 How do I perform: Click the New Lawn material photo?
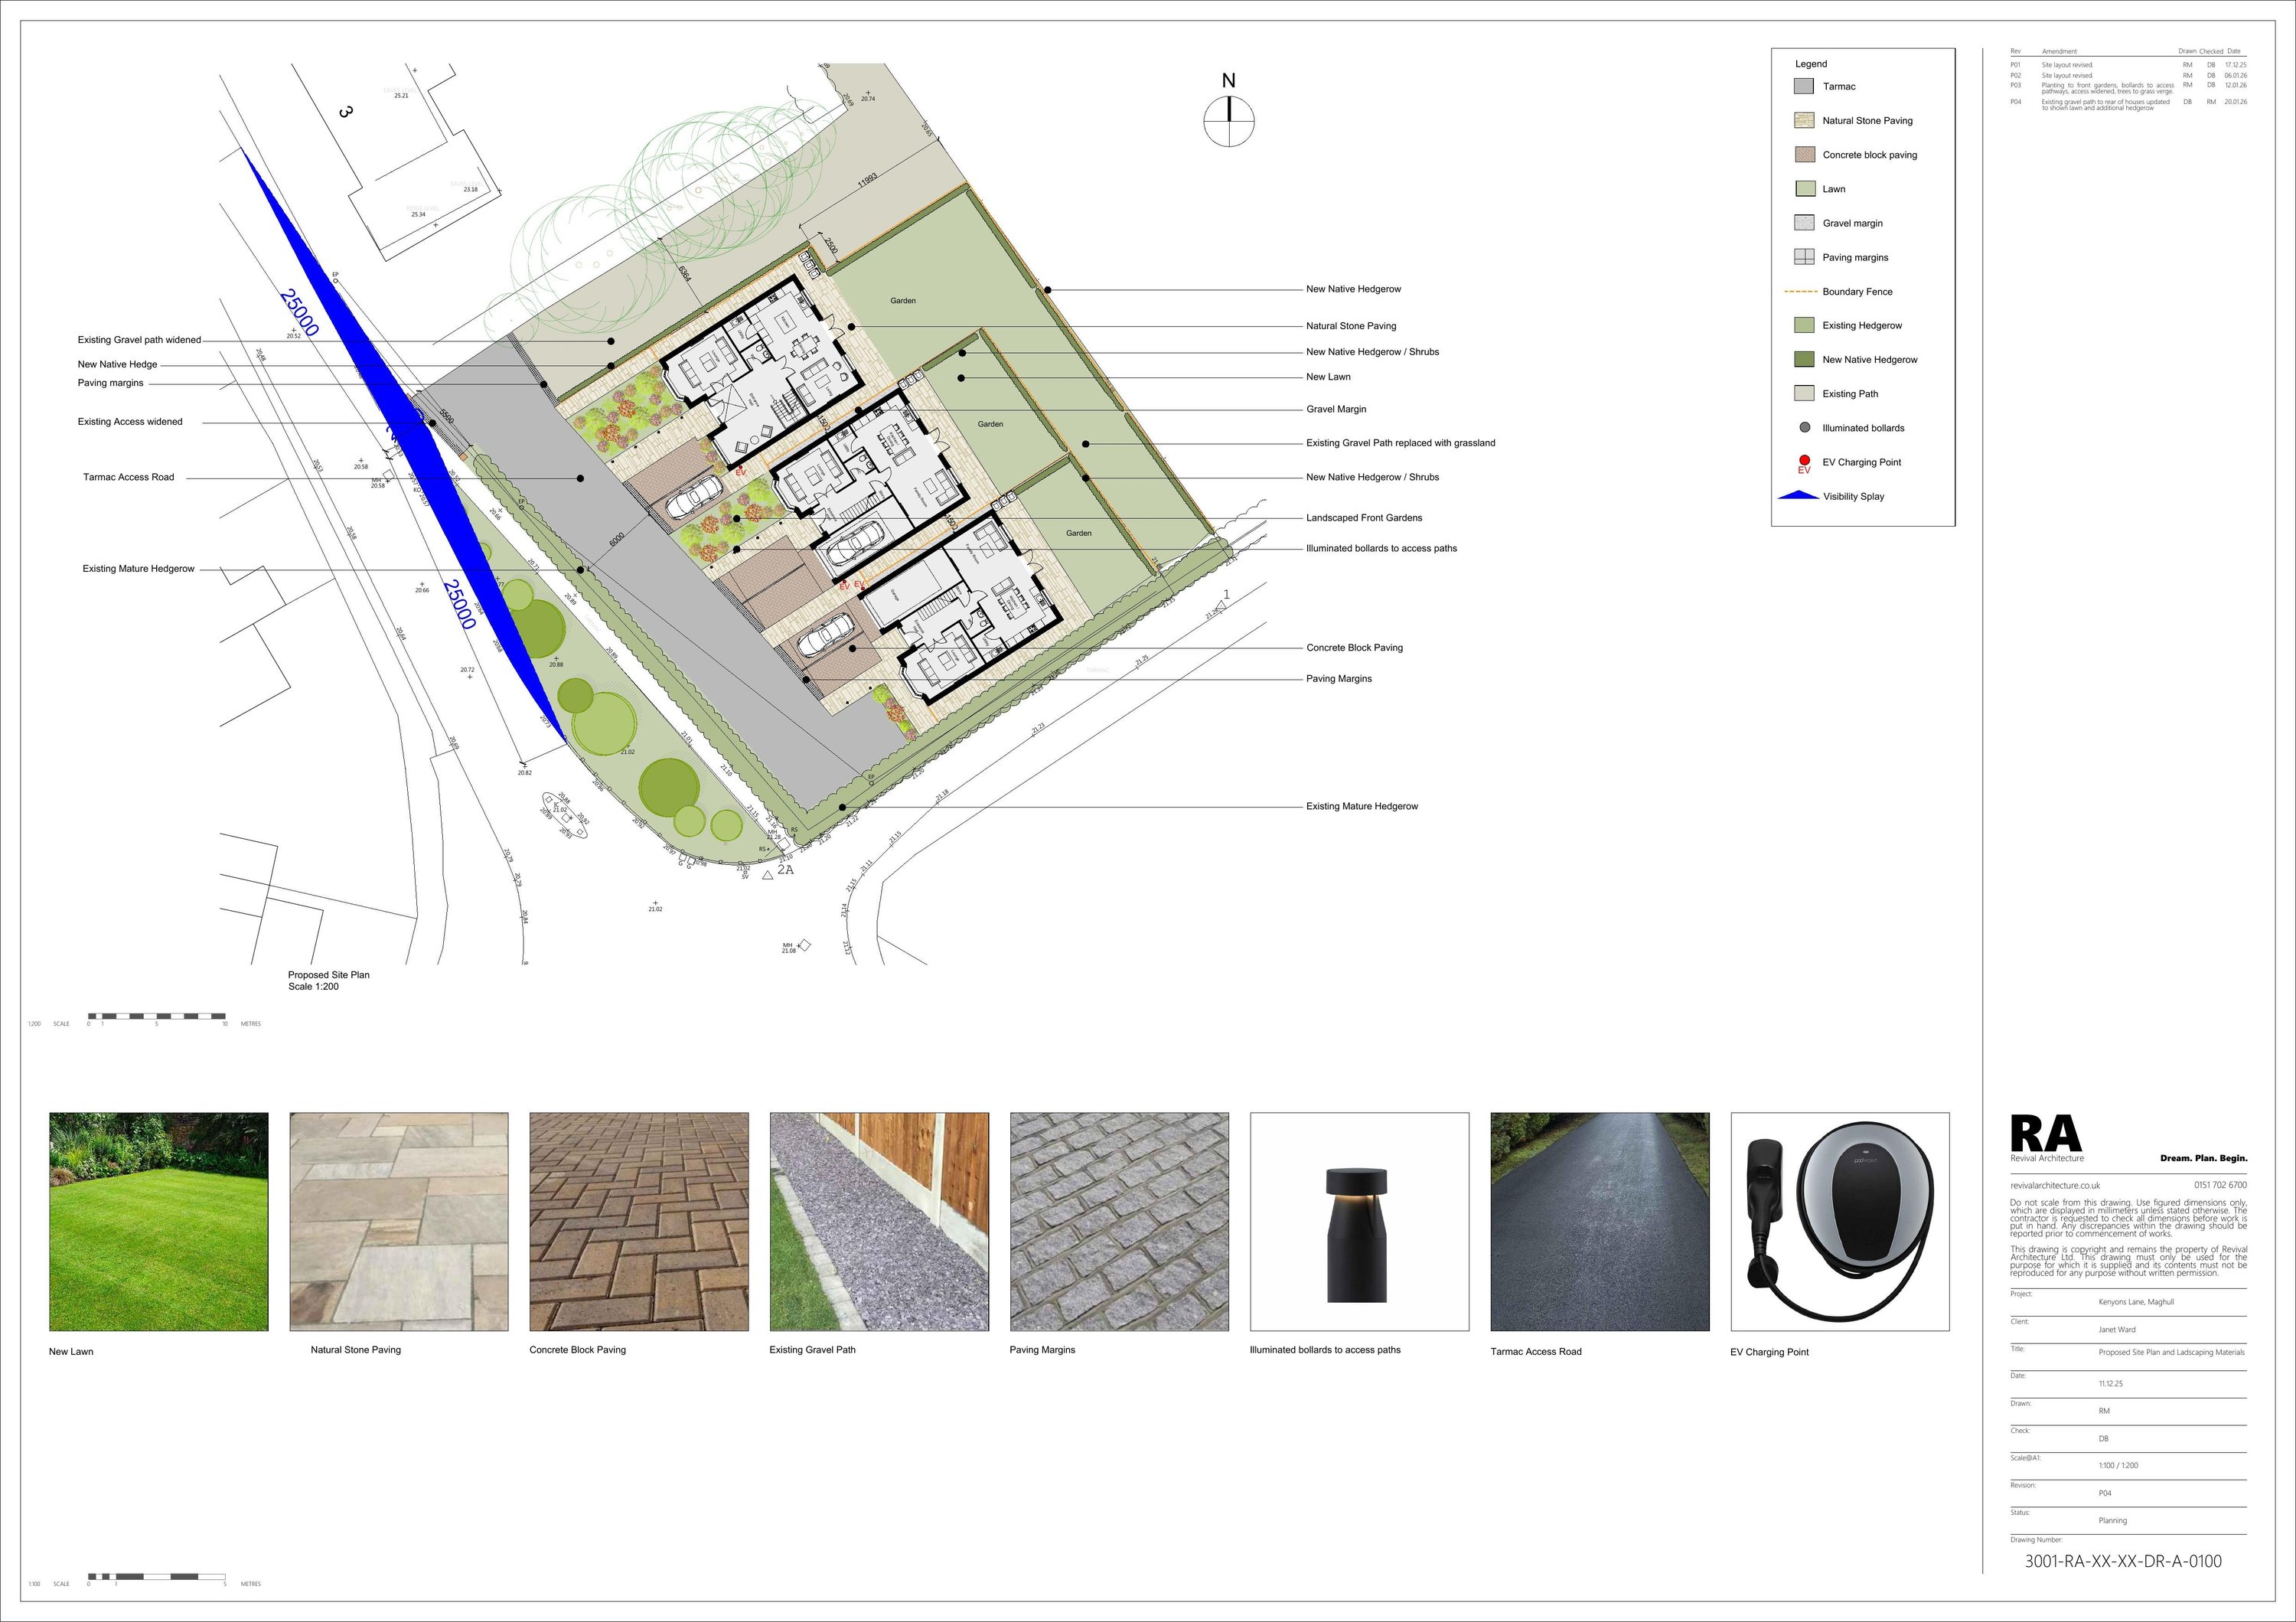pyautogui.click(x=158, y=1221)
